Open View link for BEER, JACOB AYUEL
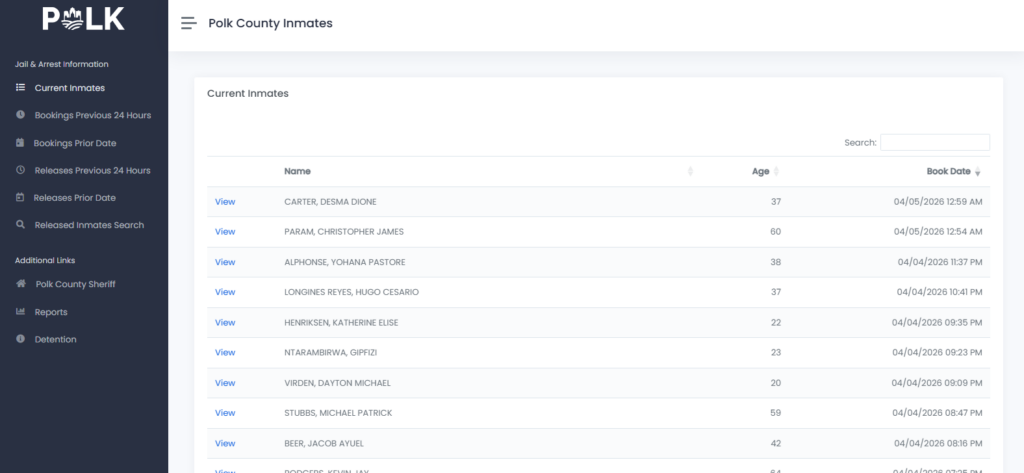This screenshot has width=1024, height=473. tap(225, 443)
